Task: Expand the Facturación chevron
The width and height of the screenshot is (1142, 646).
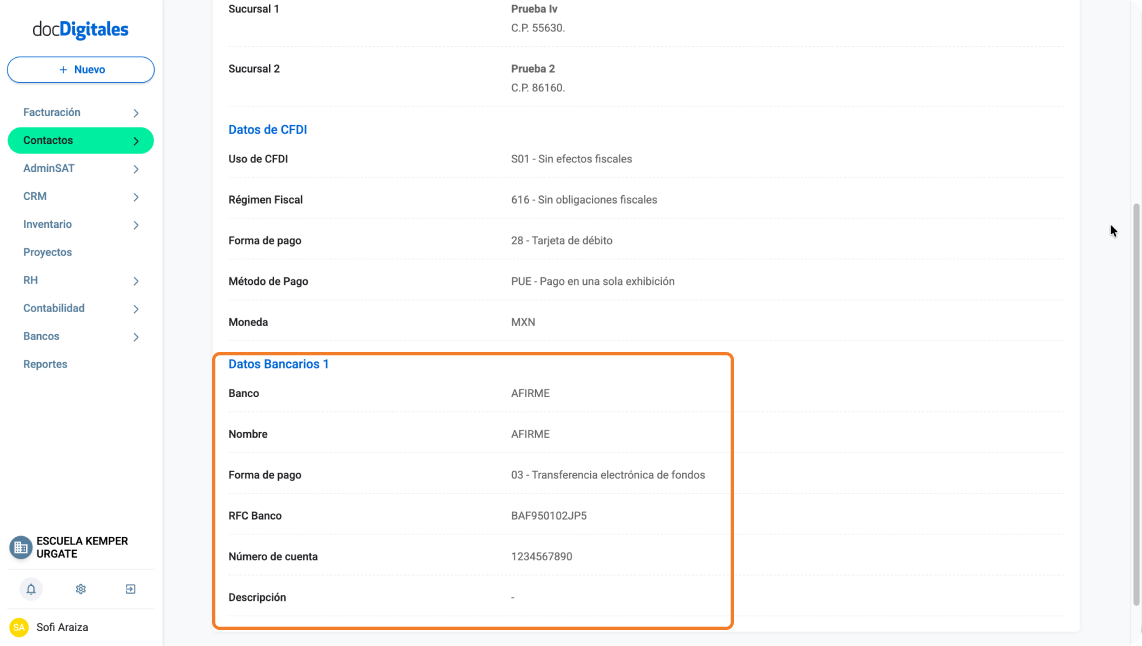Action: coord(136,113)
